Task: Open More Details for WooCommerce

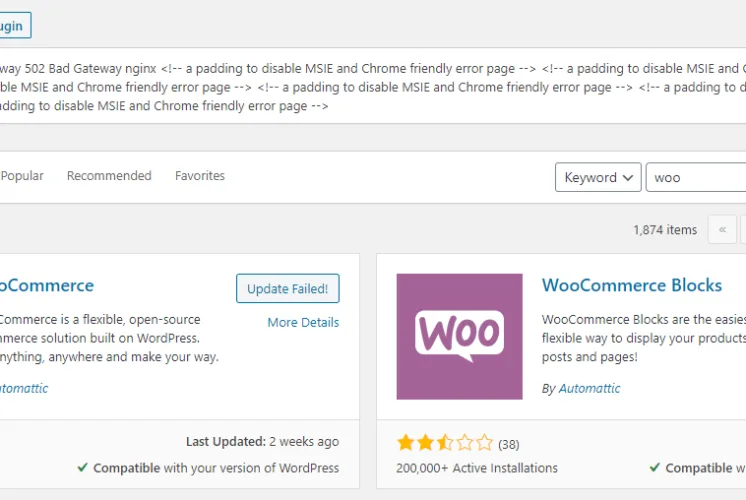Action: coord(303,323)
